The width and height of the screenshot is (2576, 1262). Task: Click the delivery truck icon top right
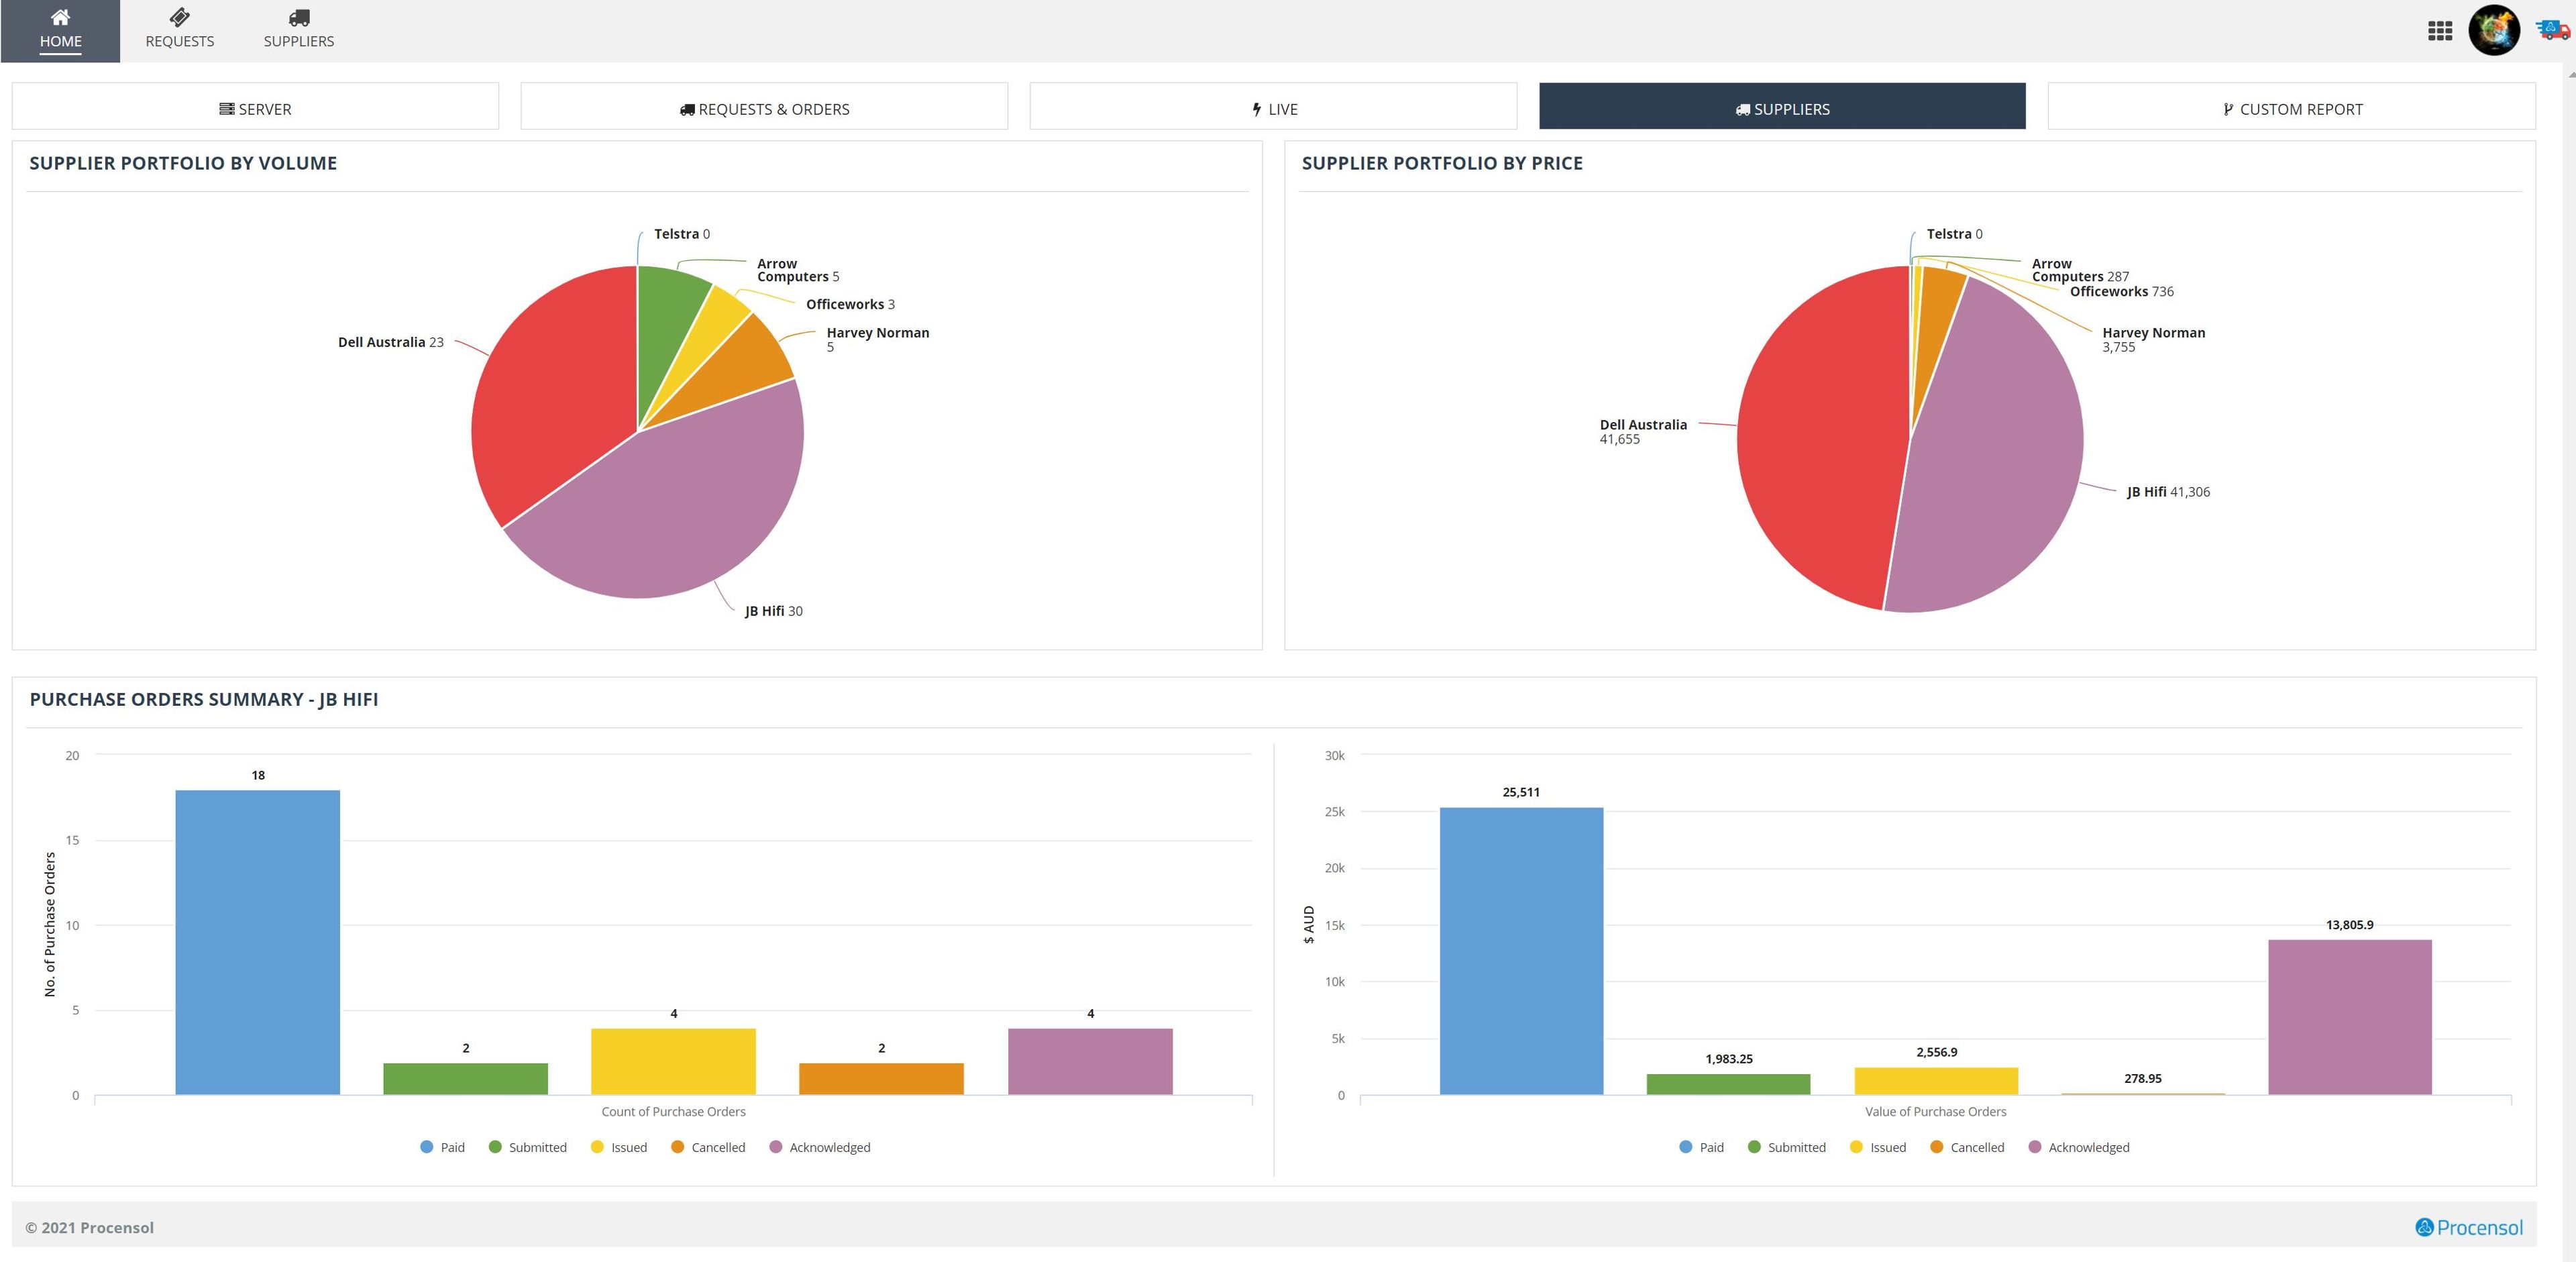point(2553,30)
